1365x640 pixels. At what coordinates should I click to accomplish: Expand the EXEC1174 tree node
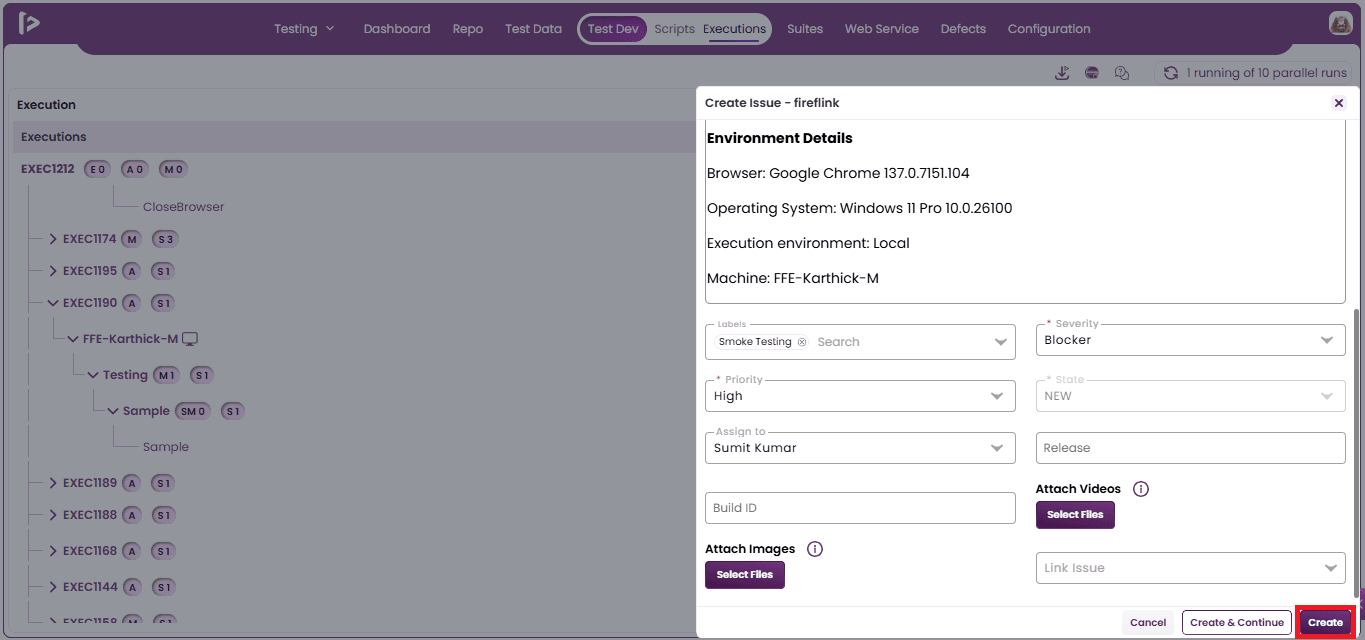click(x=53, y=239)
